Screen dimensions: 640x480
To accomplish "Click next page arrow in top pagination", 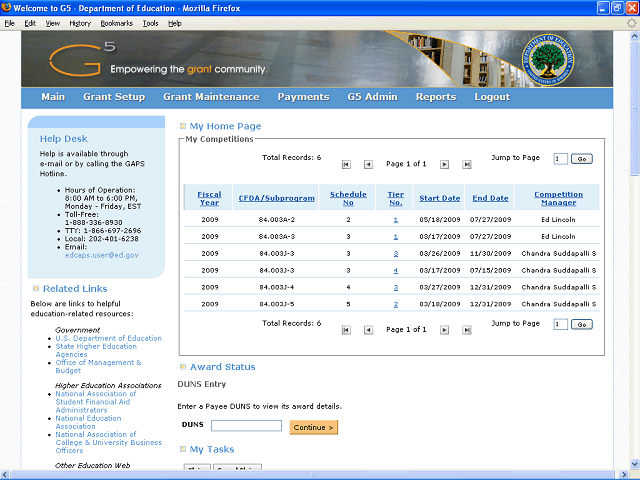I will point(443,164).
